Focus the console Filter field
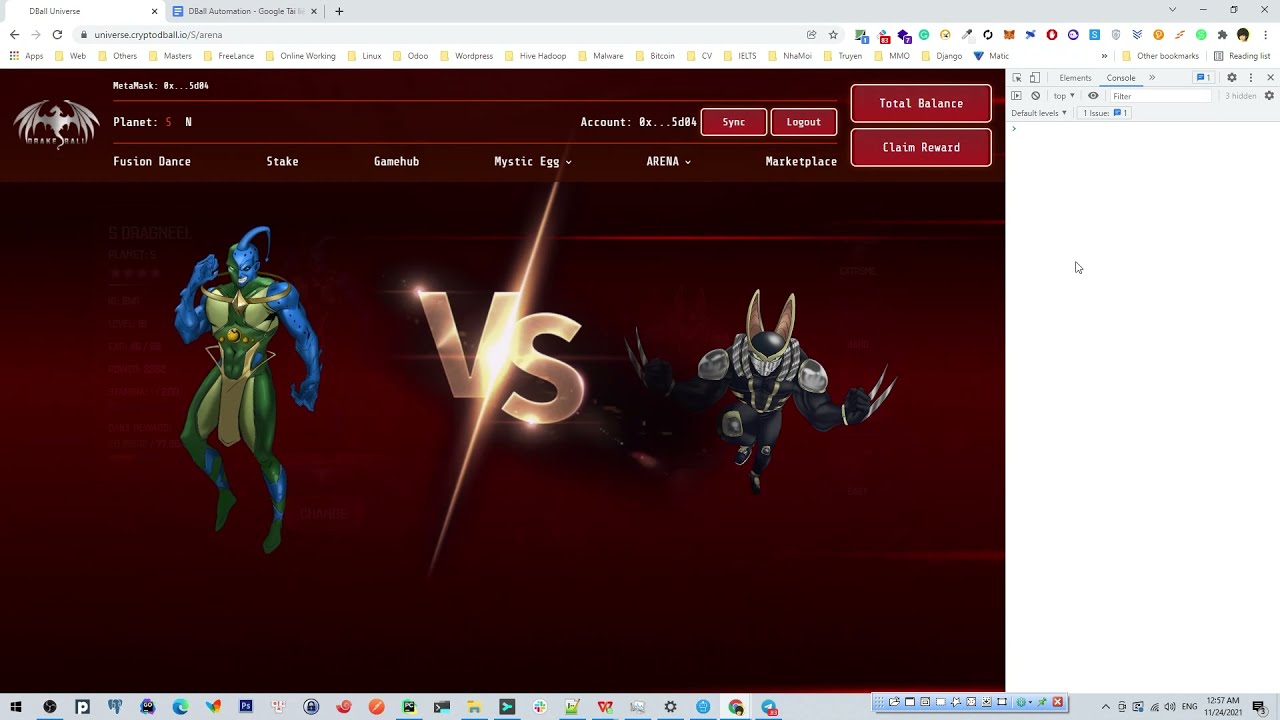The image size is (1280, 720). tap(1160, 96)
